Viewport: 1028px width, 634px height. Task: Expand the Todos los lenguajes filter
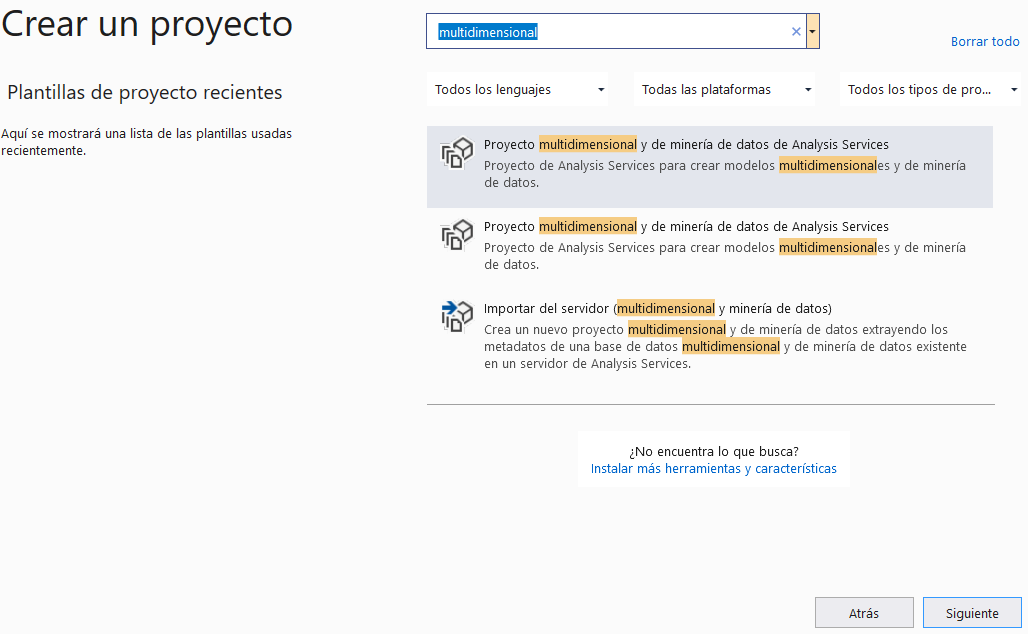pos(517,90)
